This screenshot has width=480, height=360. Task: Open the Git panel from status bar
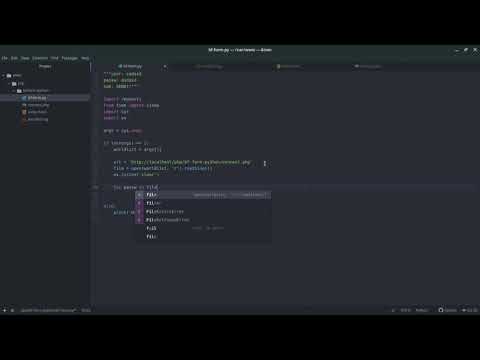point(469,310)
